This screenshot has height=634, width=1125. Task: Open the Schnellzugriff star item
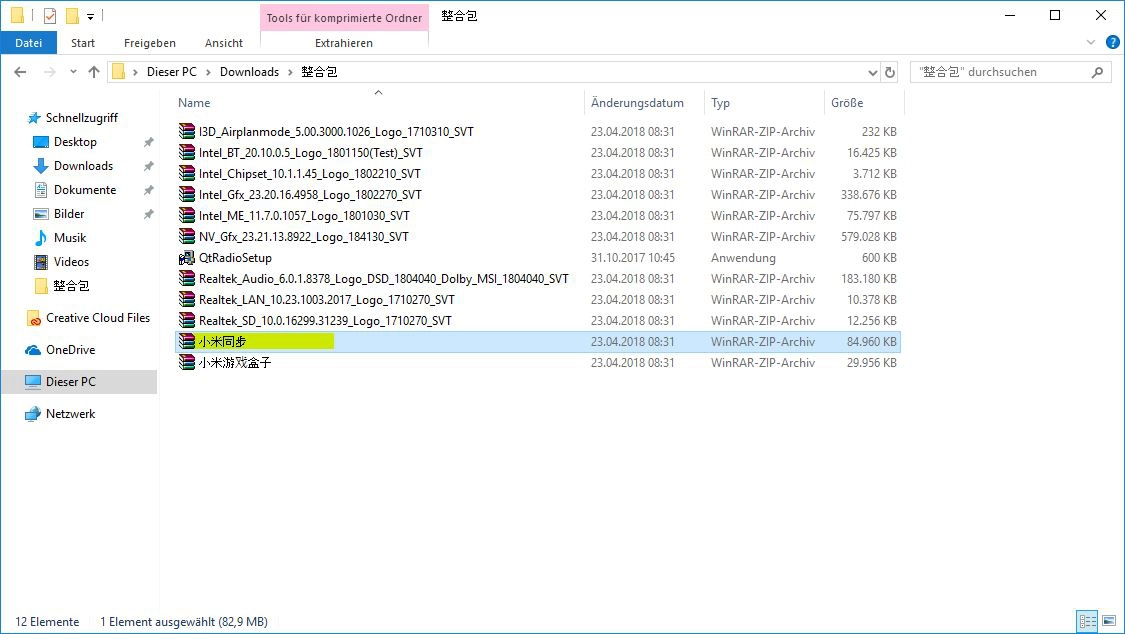(x=72, y=118)
